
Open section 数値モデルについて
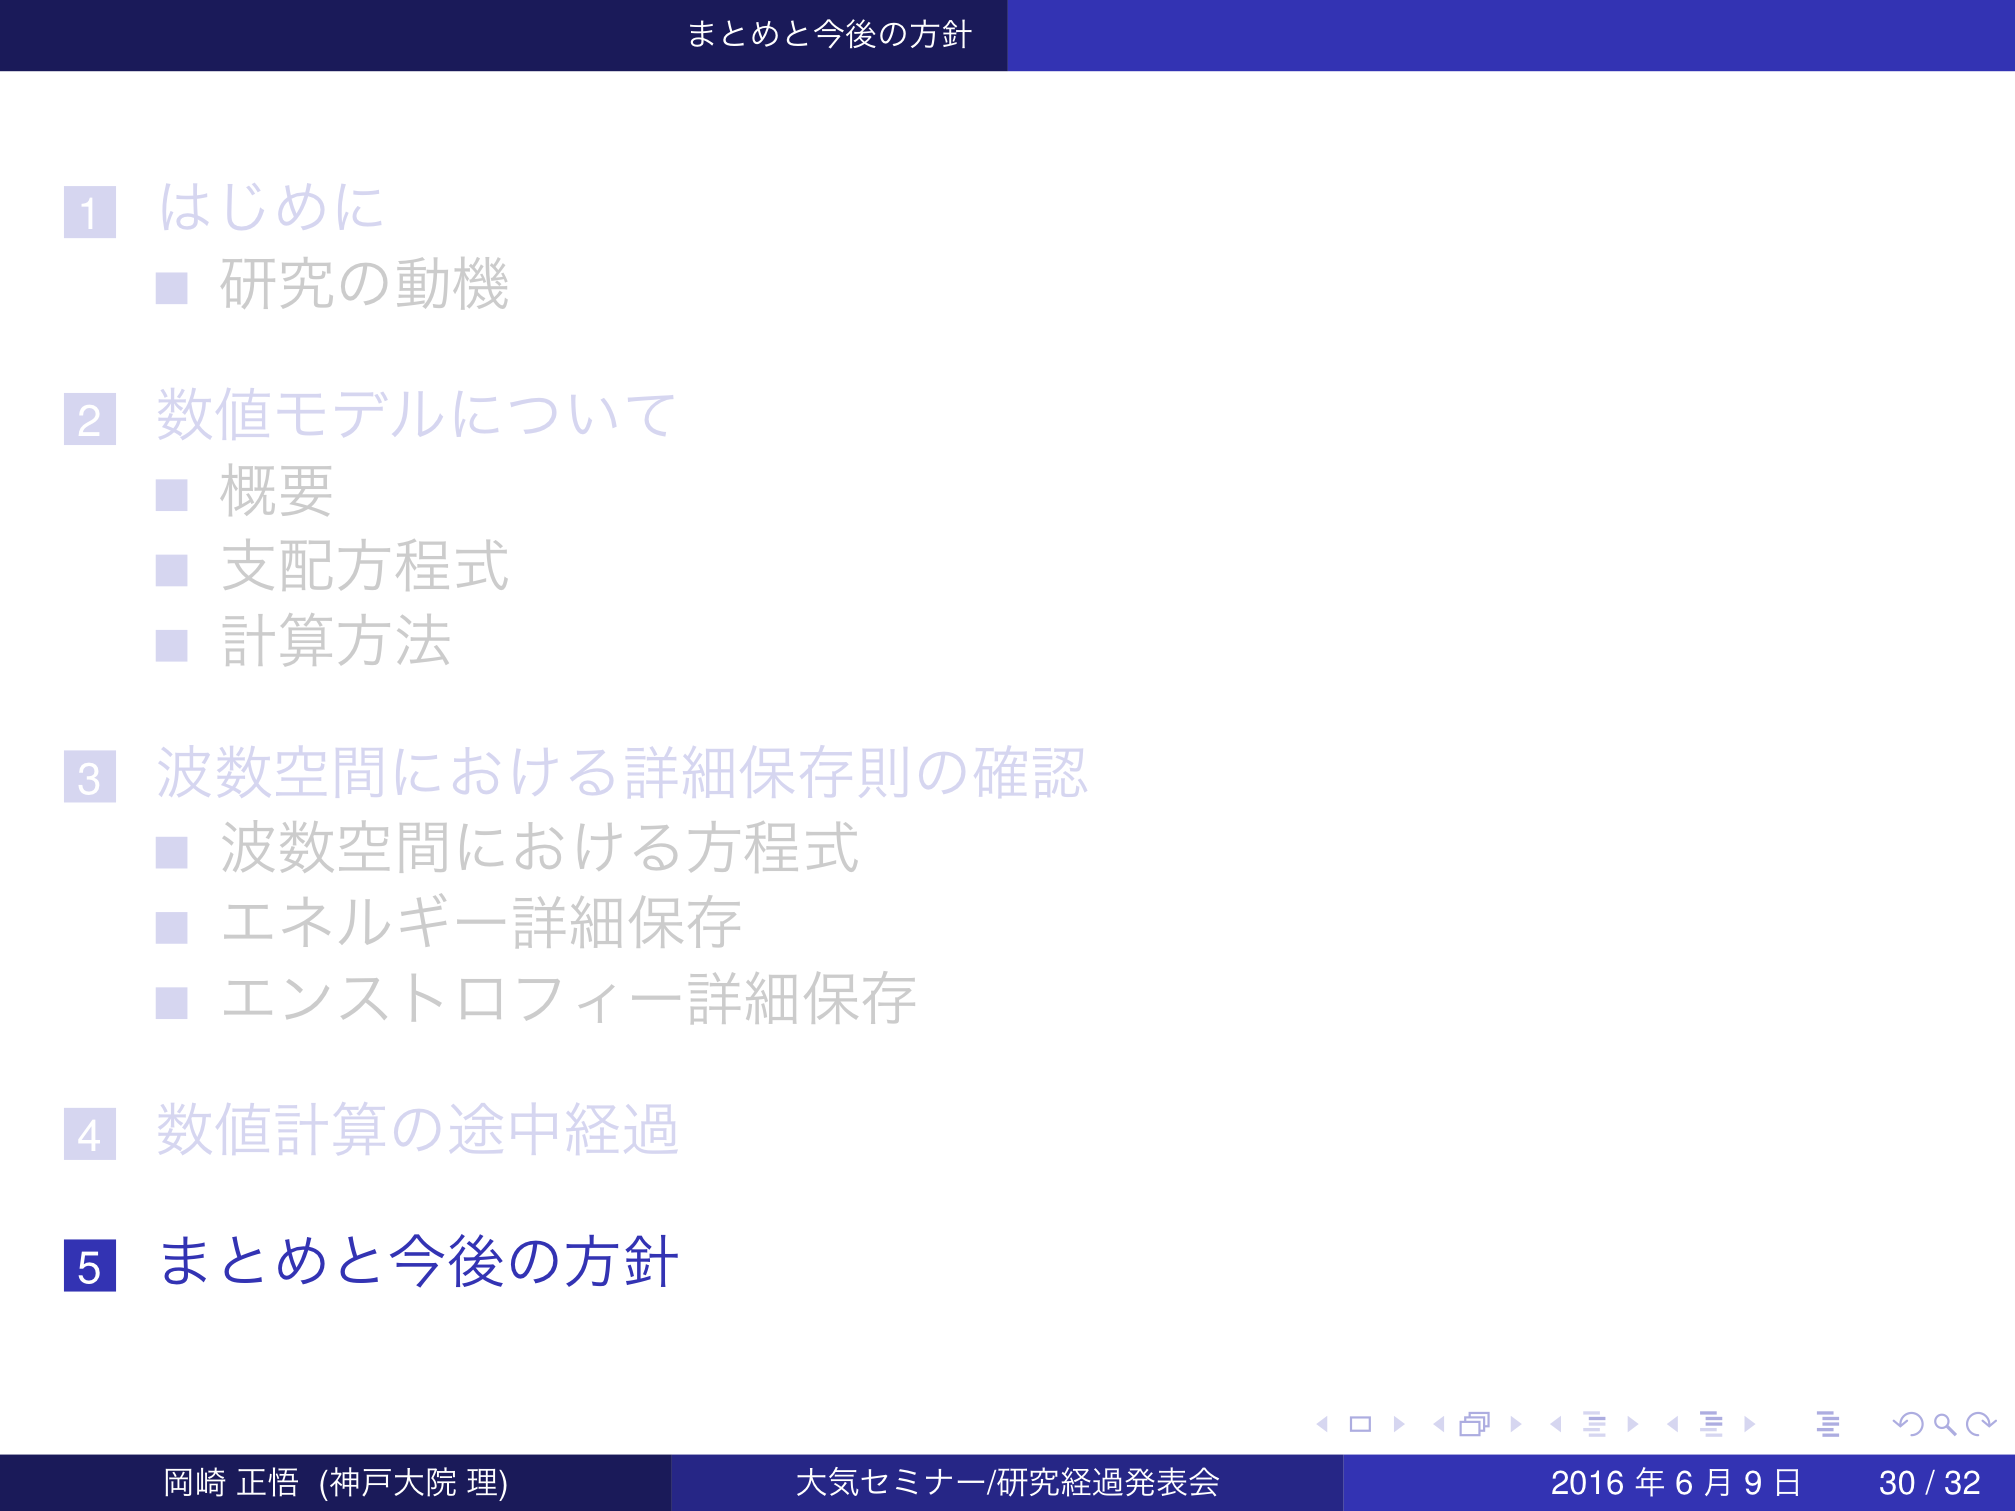click(x=416, y=415)
